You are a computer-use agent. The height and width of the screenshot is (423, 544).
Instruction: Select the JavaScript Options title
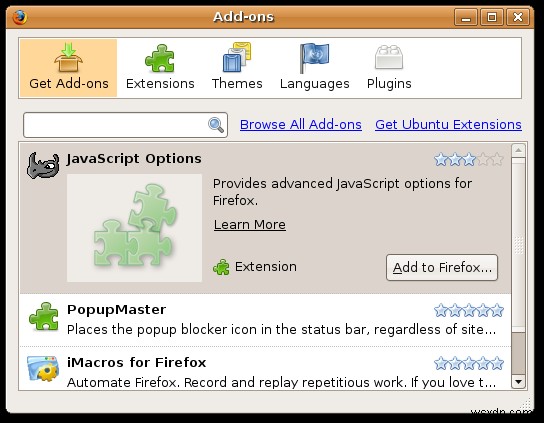tap(134, 159)
